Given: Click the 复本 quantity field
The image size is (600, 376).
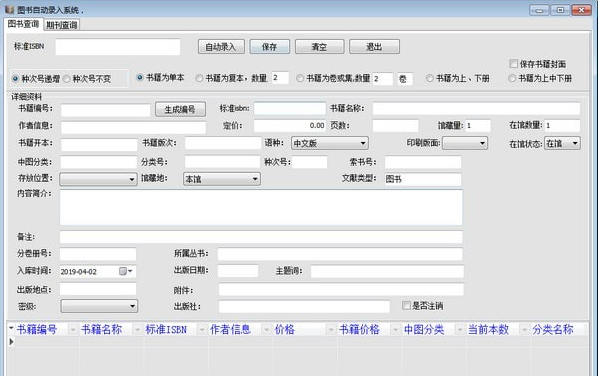Looking at the screenshot, I should 280,78.
